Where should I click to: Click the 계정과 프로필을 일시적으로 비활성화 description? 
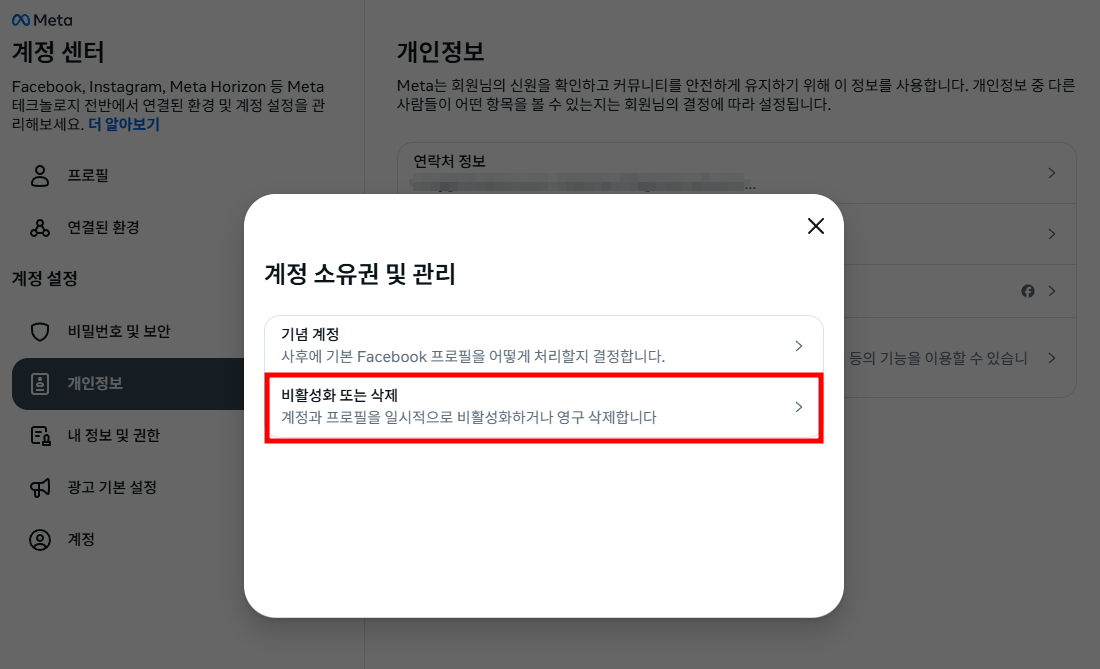point(469,417)
